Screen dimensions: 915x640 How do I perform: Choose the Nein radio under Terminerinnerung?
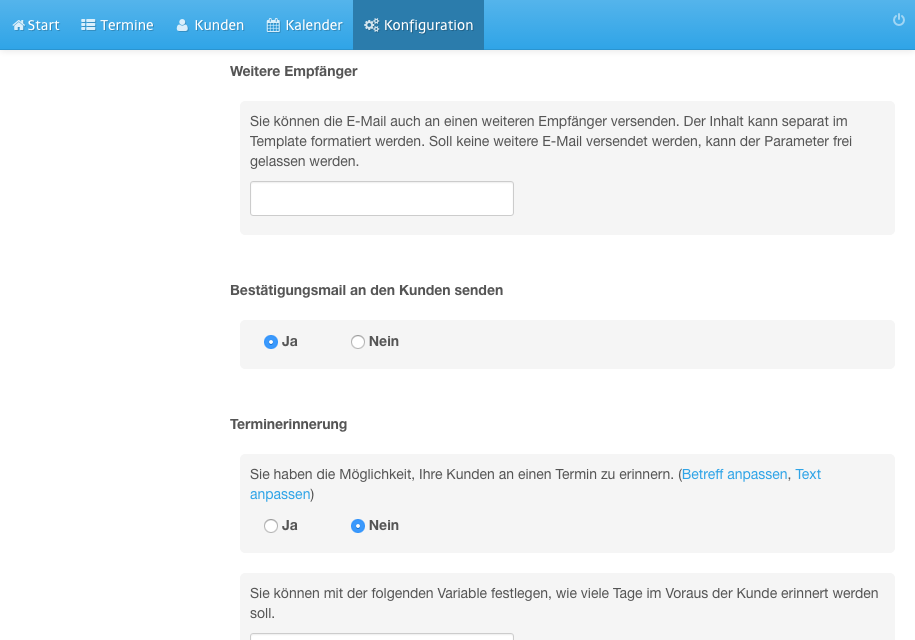(x=358, y=526)
